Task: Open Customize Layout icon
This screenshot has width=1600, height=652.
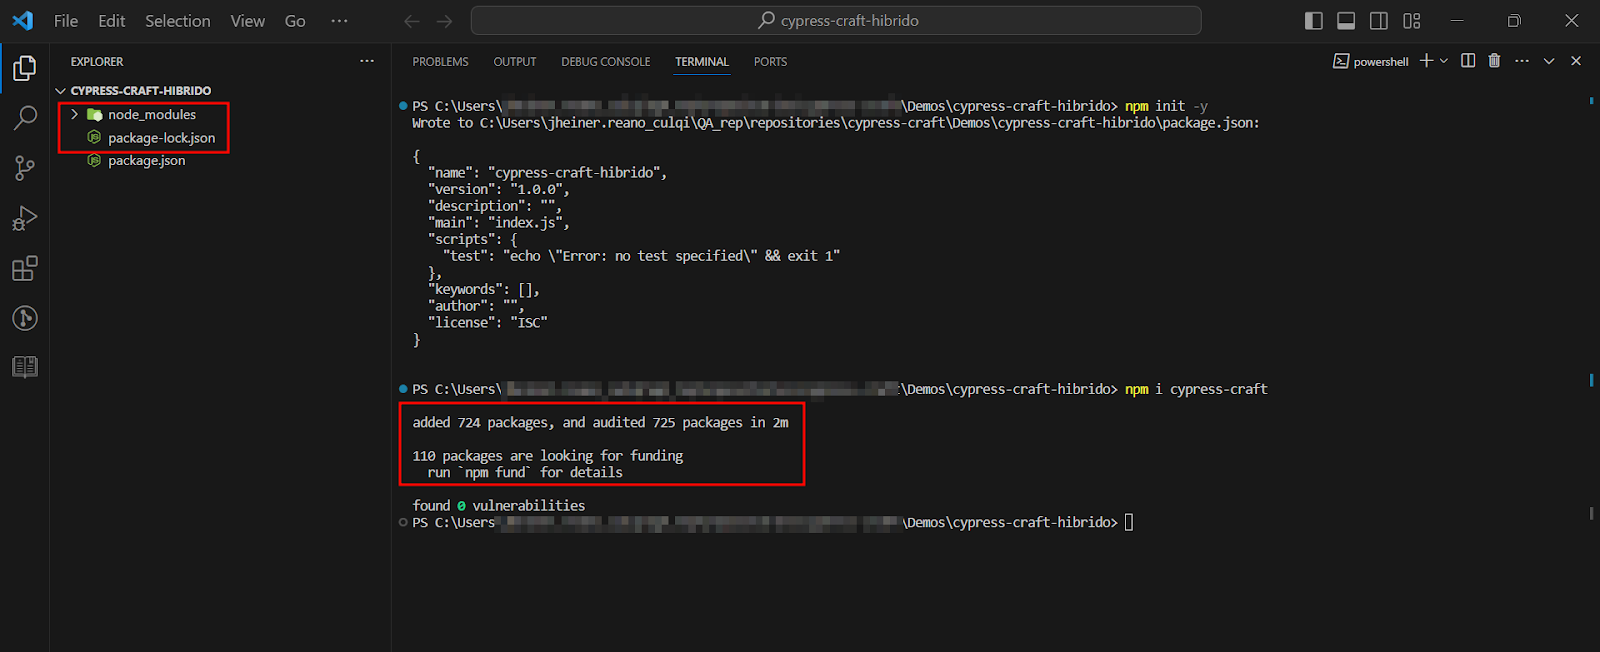Action: click(x=1412, y=21)
